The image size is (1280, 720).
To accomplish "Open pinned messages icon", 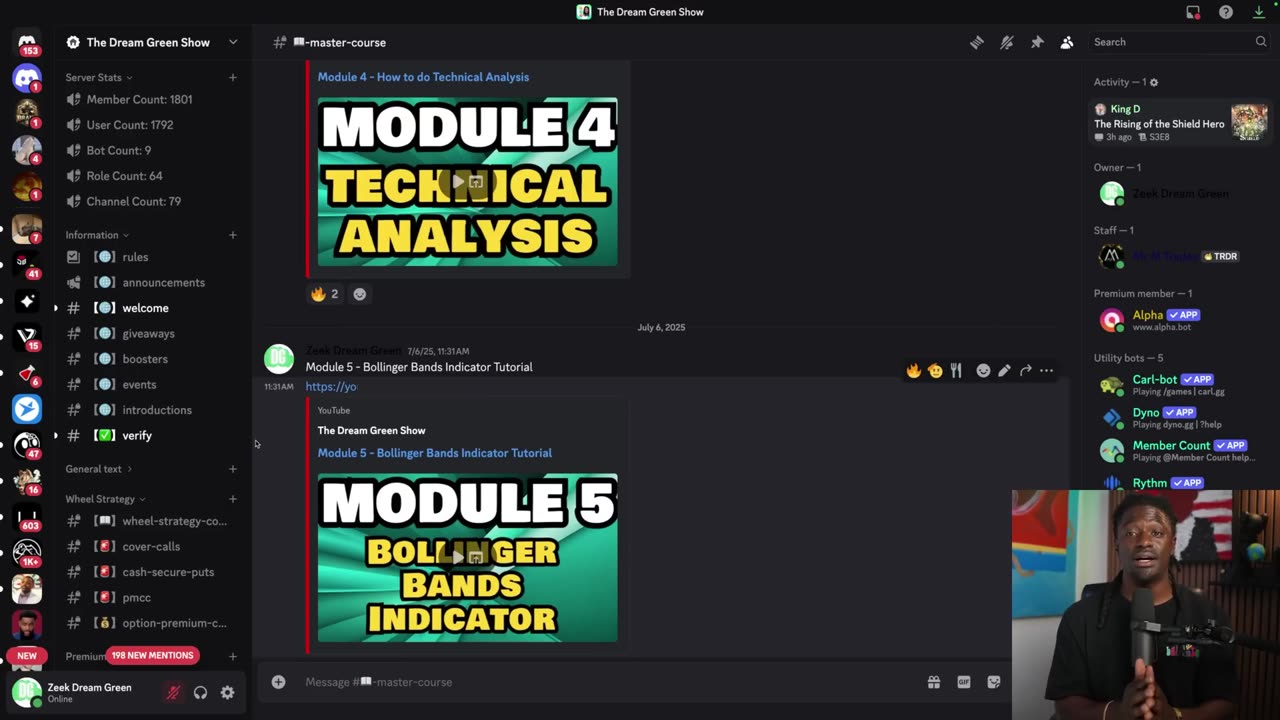I will tap(1037, 42).
